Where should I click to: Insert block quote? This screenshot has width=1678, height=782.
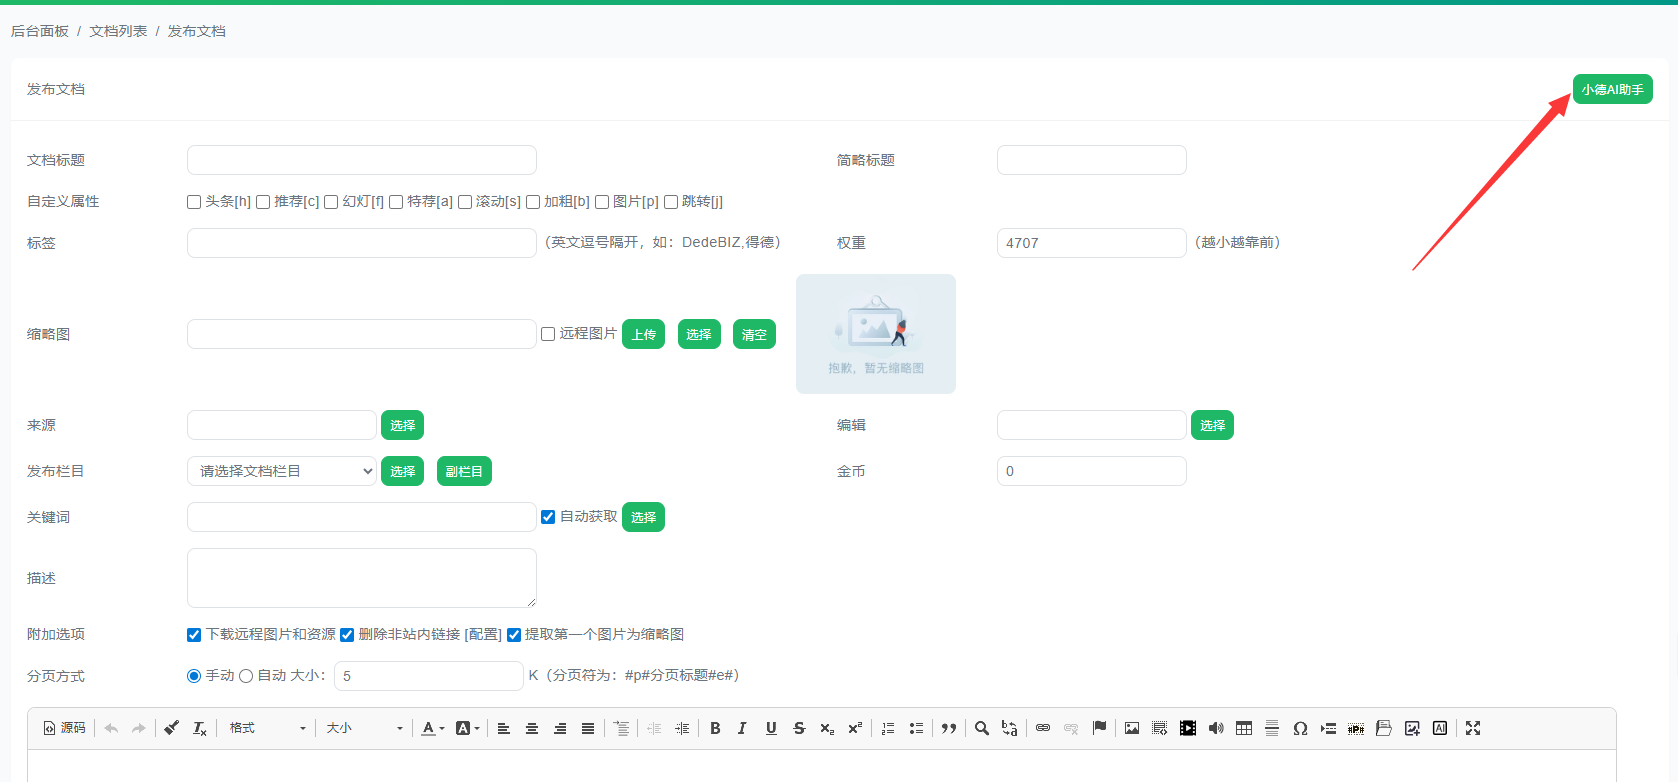pos(949,728)
